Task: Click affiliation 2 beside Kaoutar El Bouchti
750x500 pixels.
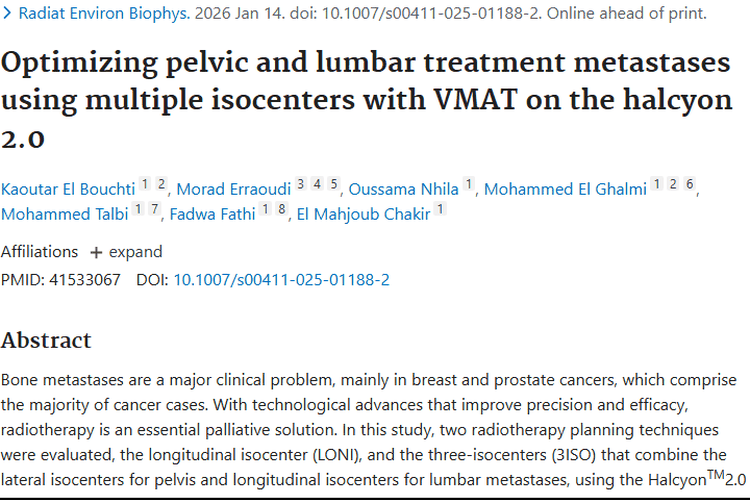Action: click(x=162, y=184)
